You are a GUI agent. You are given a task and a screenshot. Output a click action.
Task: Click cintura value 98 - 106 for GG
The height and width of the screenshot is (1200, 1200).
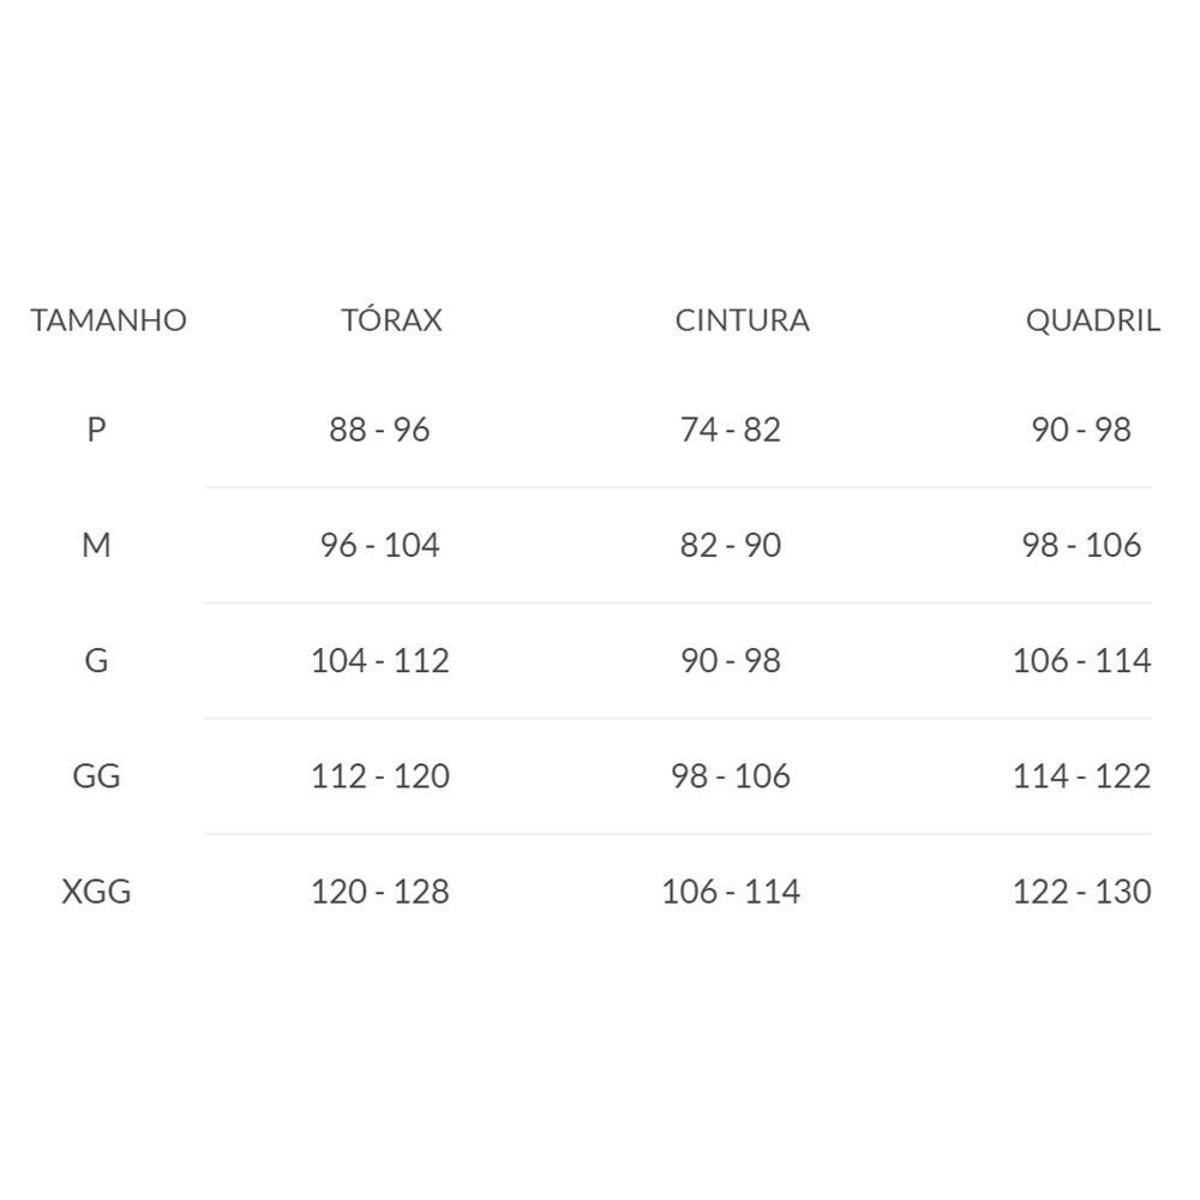tap(730, 776)
